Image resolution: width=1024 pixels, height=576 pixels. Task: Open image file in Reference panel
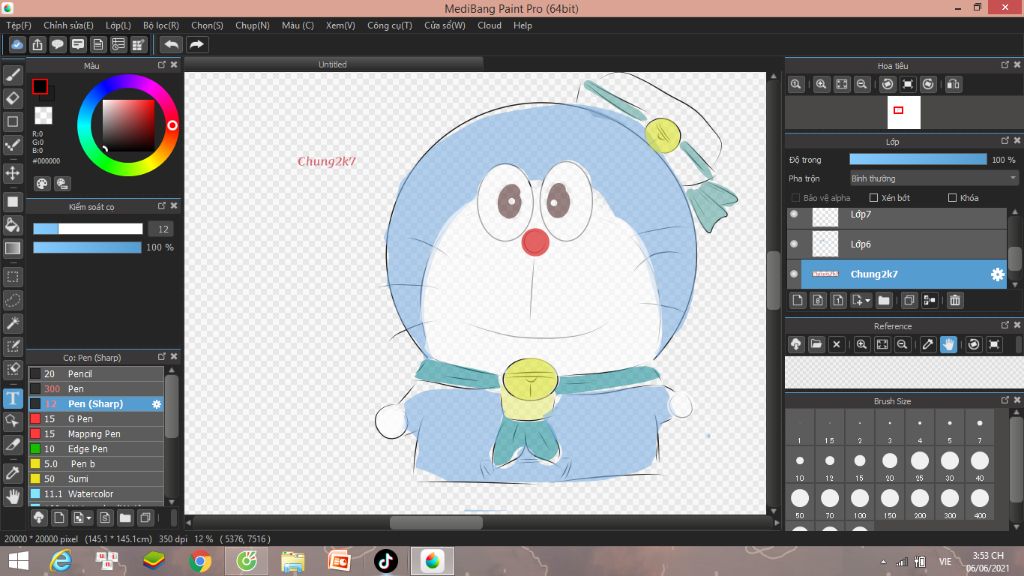pyautogui.click(x=816, y=344)
